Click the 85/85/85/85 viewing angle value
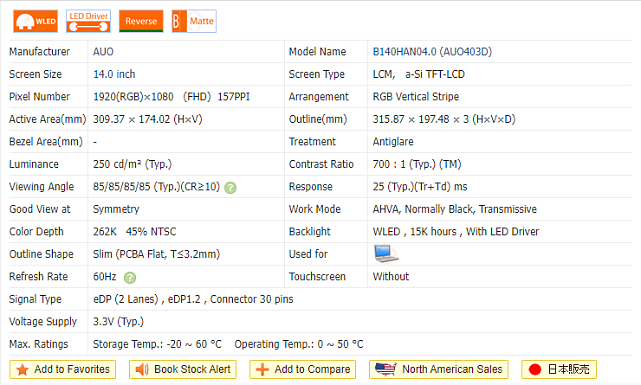 157,187
